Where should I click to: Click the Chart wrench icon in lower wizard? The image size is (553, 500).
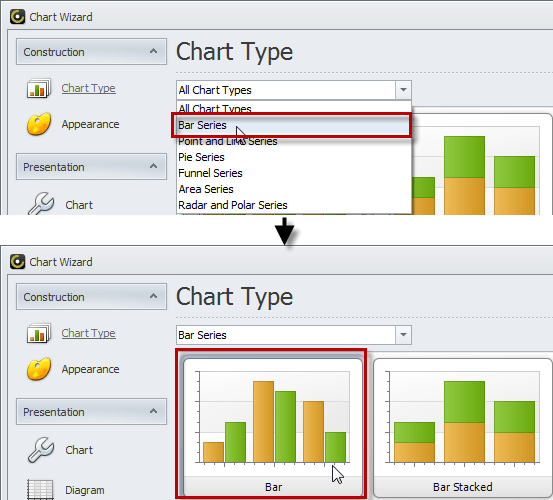(41, 450)
